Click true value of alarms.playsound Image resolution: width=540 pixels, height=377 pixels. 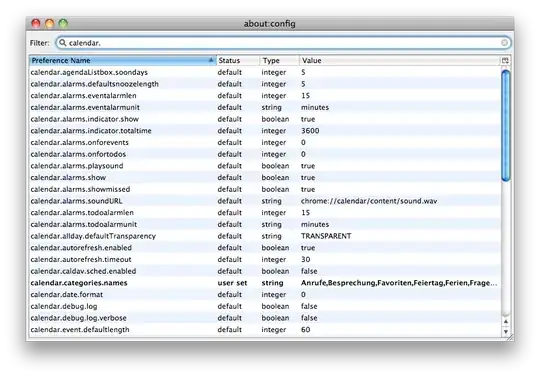pyautogui.click(x=308, y=166)
